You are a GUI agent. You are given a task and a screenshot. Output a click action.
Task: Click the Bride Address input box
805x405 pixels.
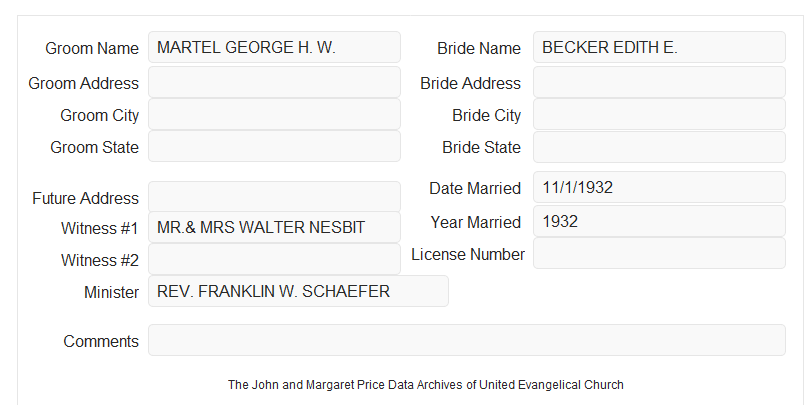(659, 82)
